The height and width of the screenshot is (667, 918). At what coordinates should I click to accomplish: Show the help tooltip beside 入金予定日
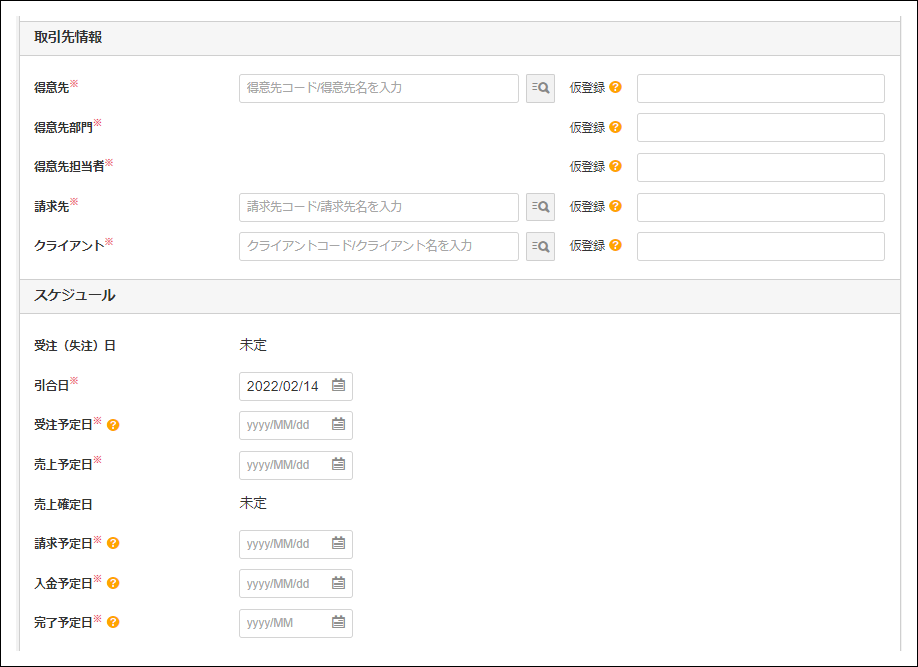click(113, 583)
